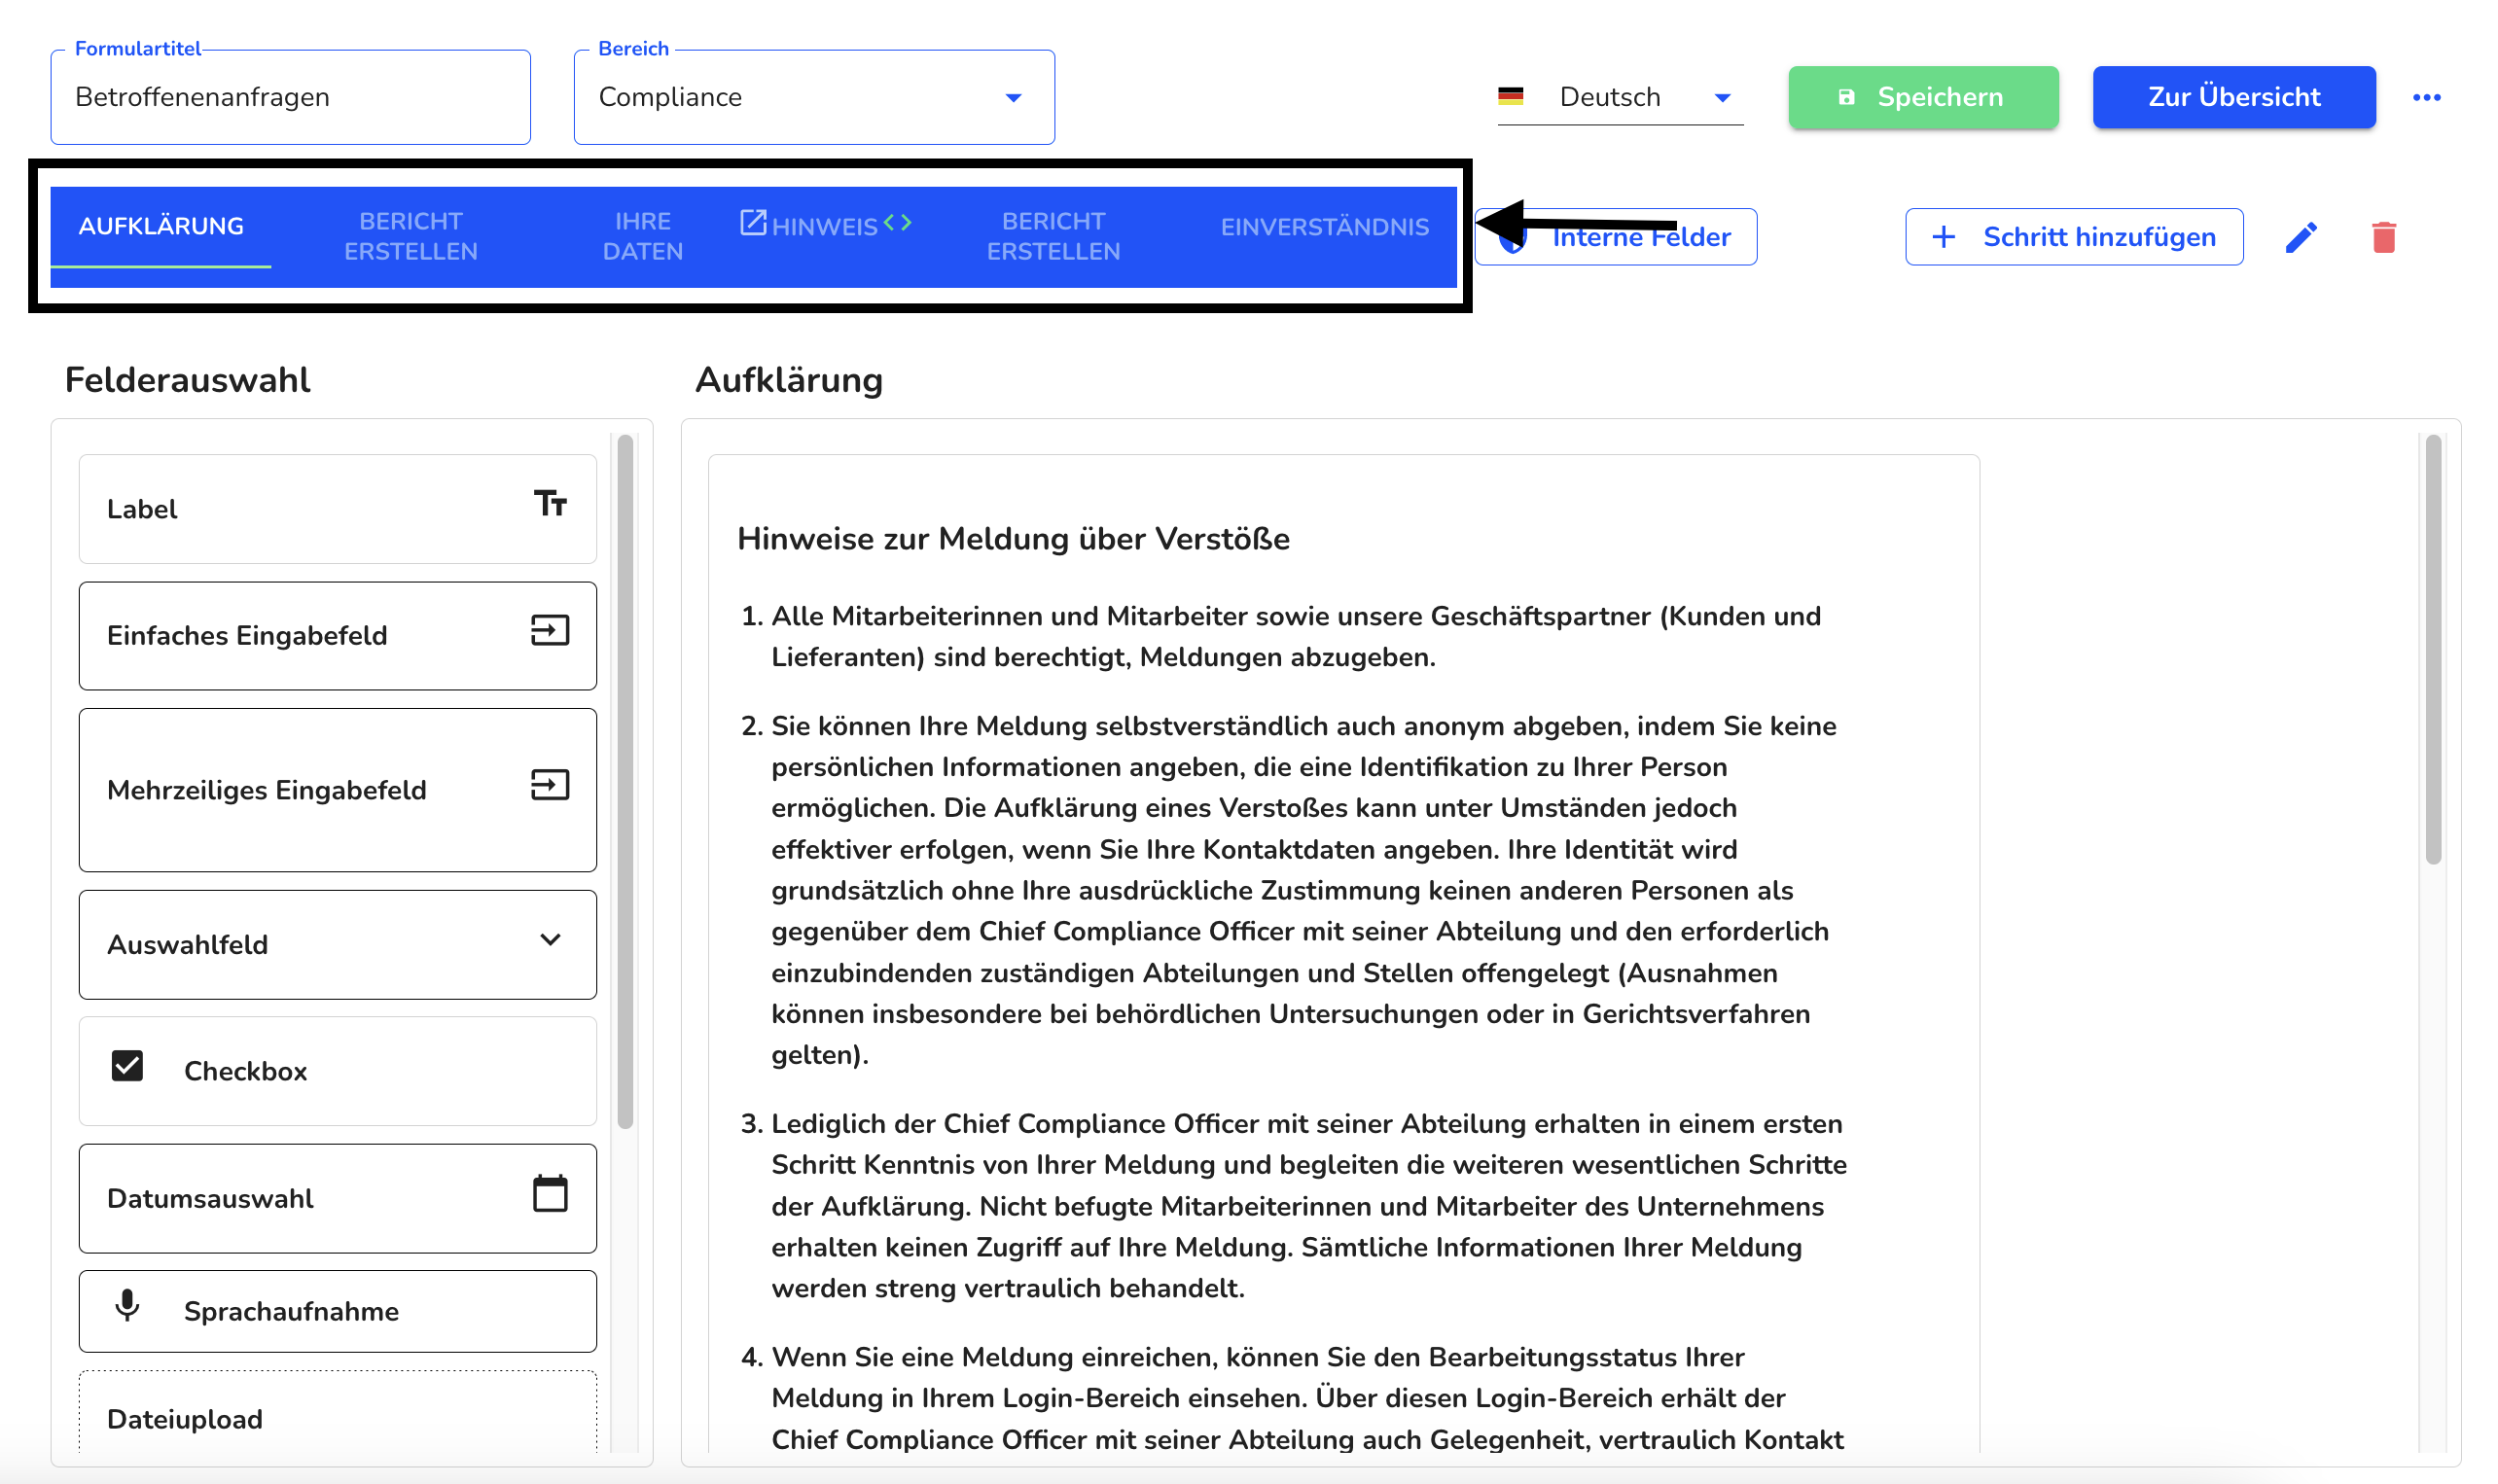Select the Sprachaufnahme field element

click(x=338, y=1311)
